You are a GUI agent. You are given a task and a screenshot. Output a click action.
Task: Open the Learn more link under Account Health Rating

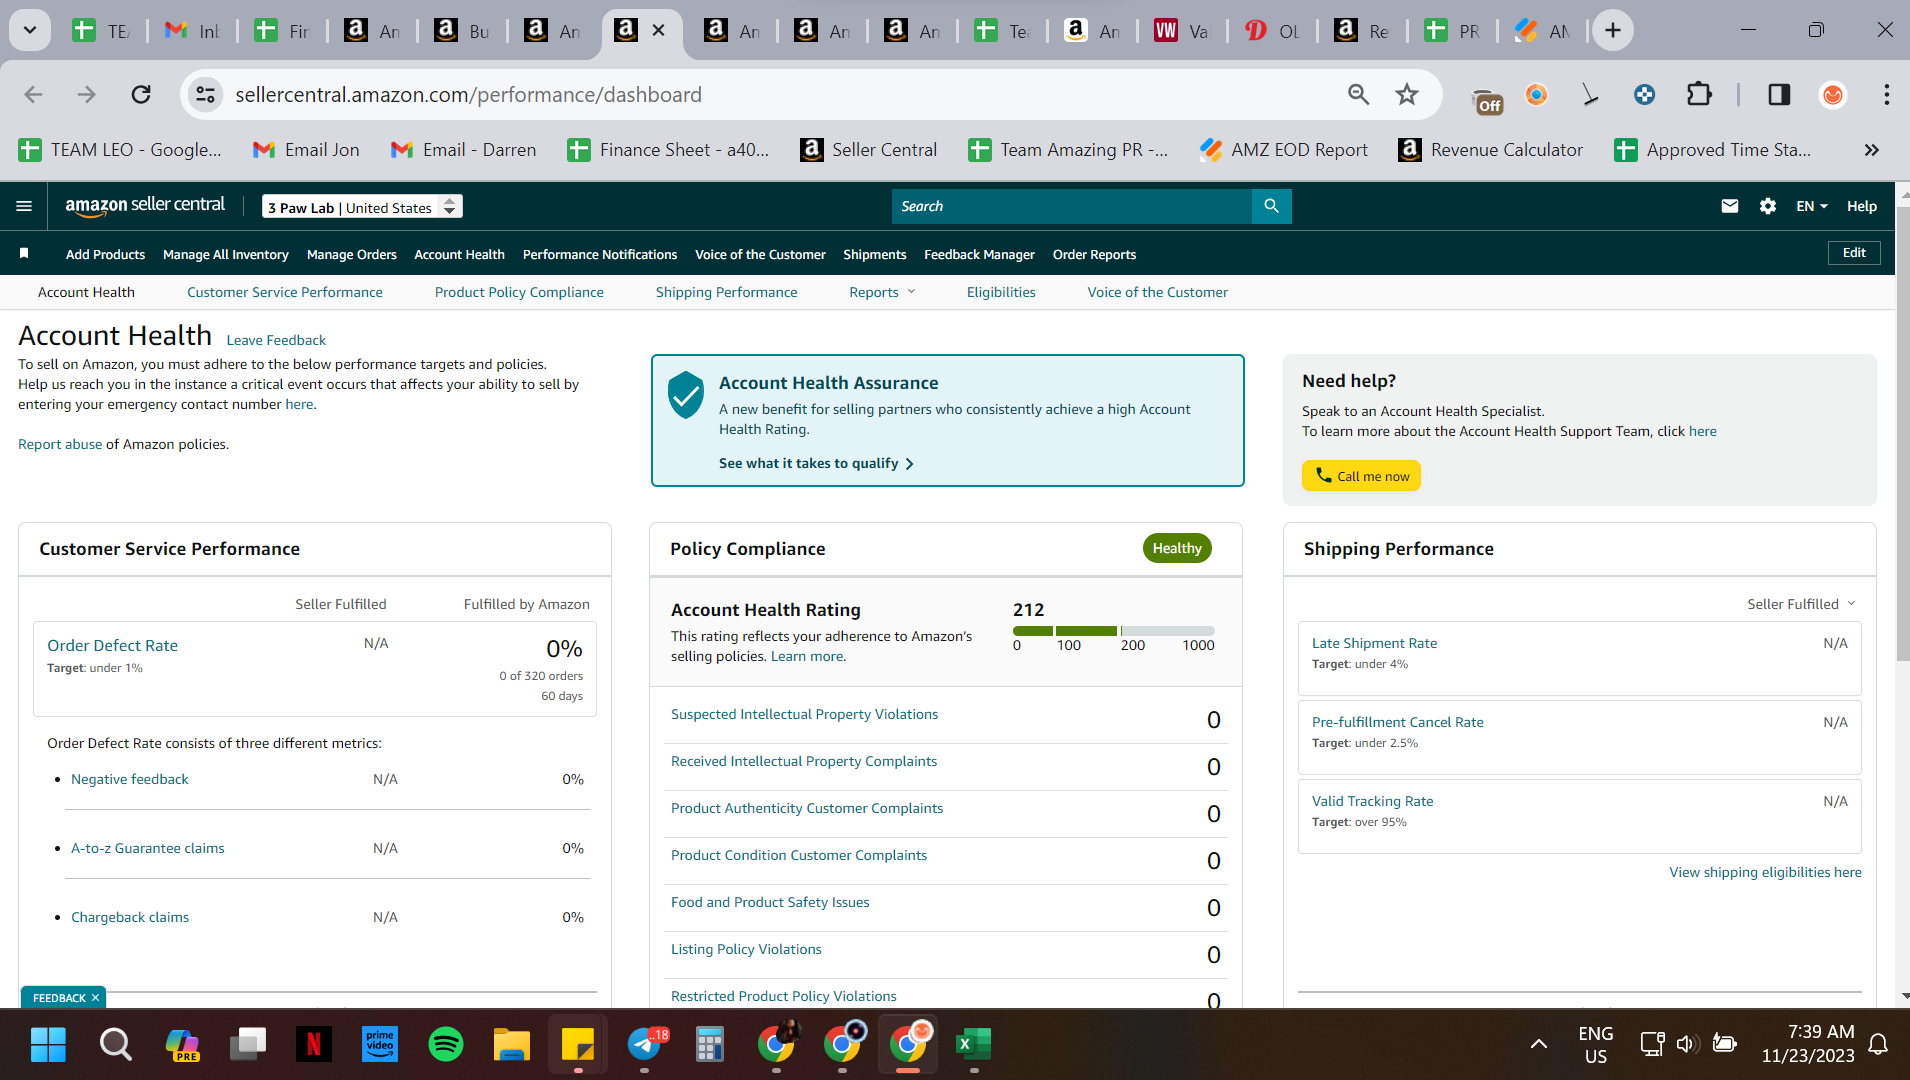pyautogui.click(x=807, y=656)
